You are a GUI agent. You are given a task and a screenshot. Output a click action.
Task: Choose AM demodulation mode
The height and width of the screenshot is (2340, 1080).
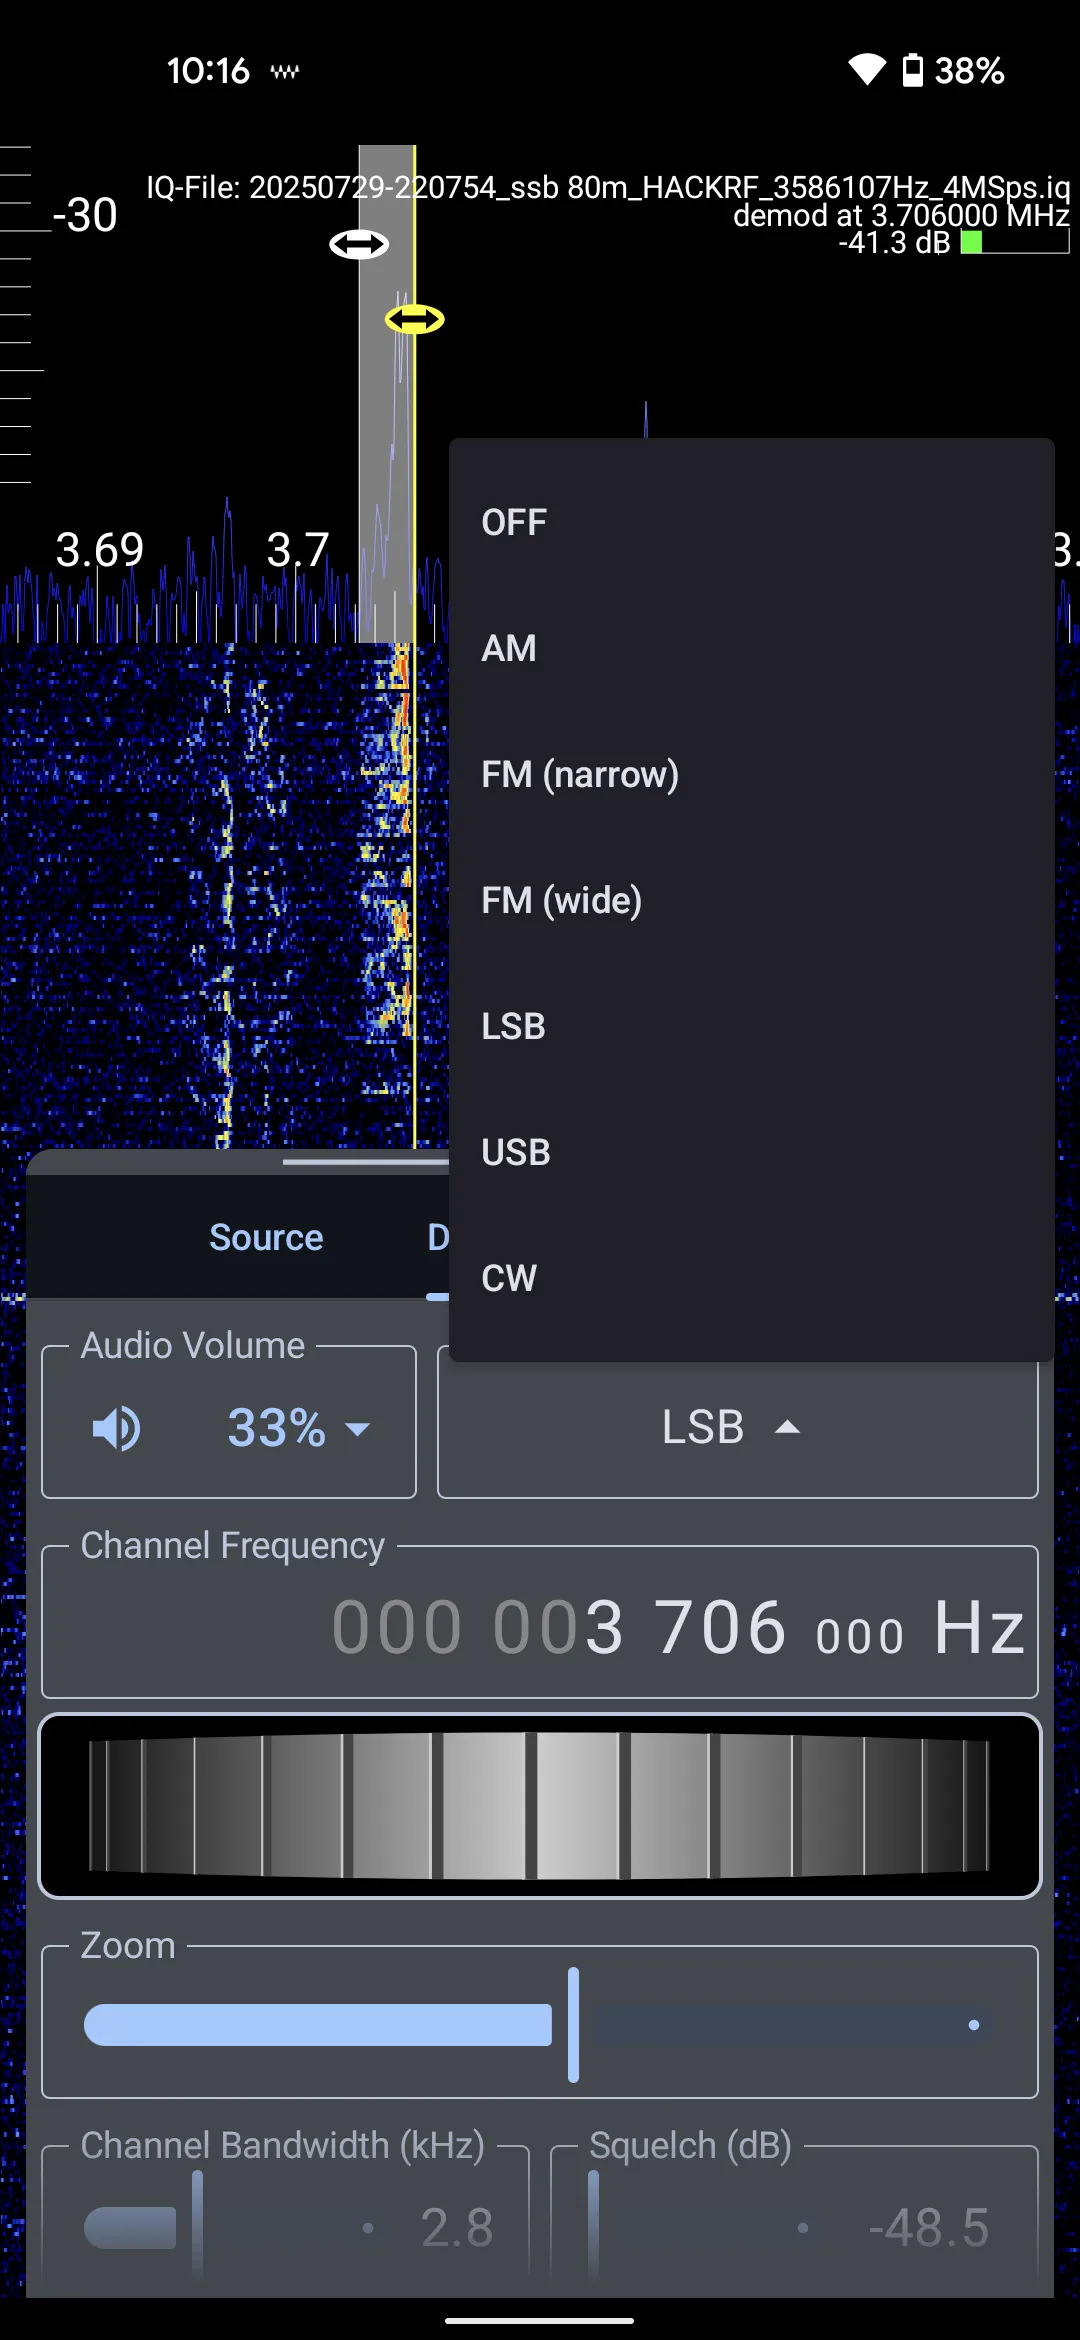click(x=509, y=648)
